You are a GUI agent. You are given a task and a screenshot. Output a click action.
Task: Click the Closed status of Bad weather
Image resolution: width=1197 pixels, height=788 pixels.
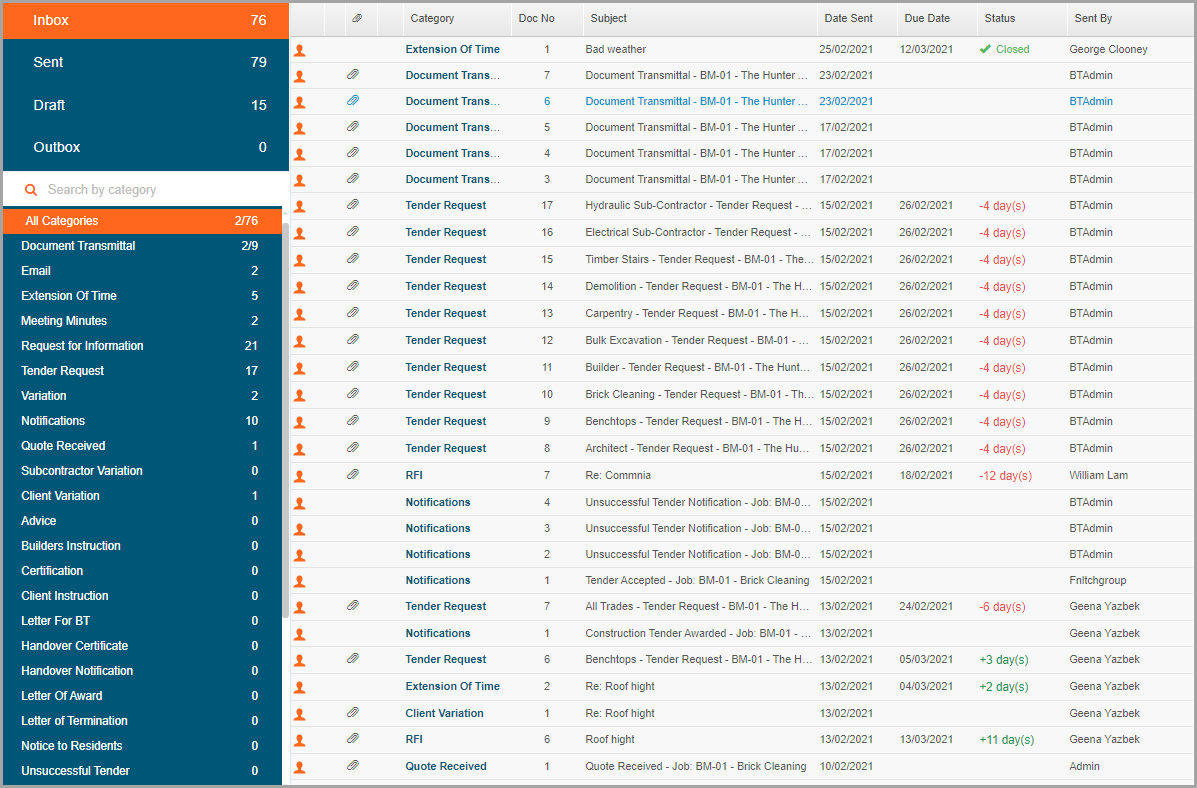tap(1005, 50)
